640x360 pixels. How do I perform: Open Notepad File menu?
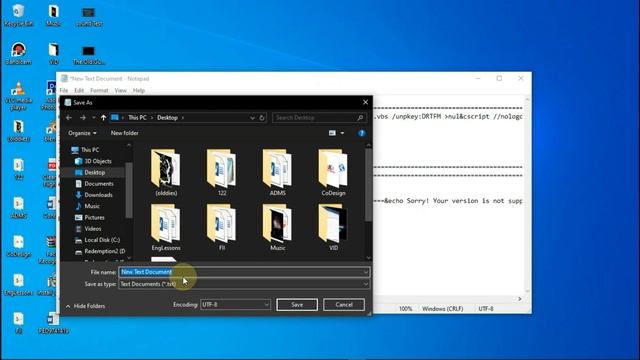[x=64, y=90]
